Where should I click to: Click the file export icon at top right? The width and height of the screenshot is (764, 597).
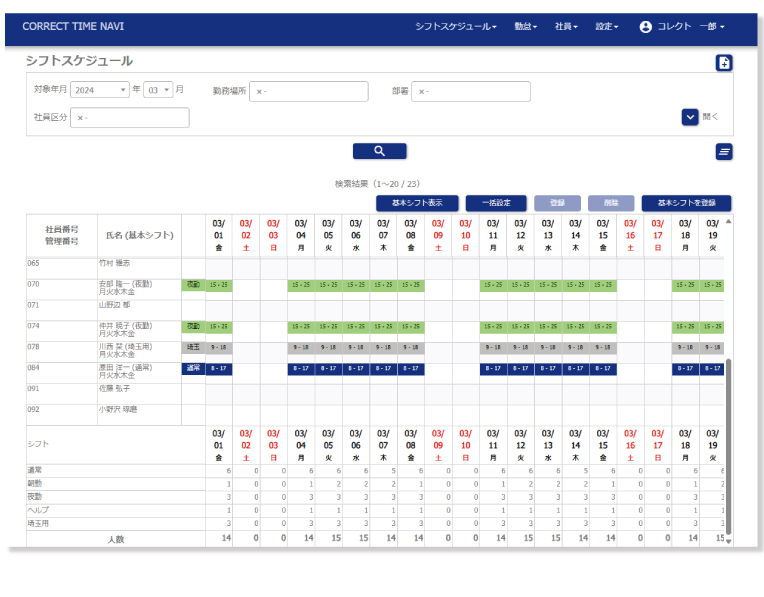pyautogui.click(x=724, y=63)
